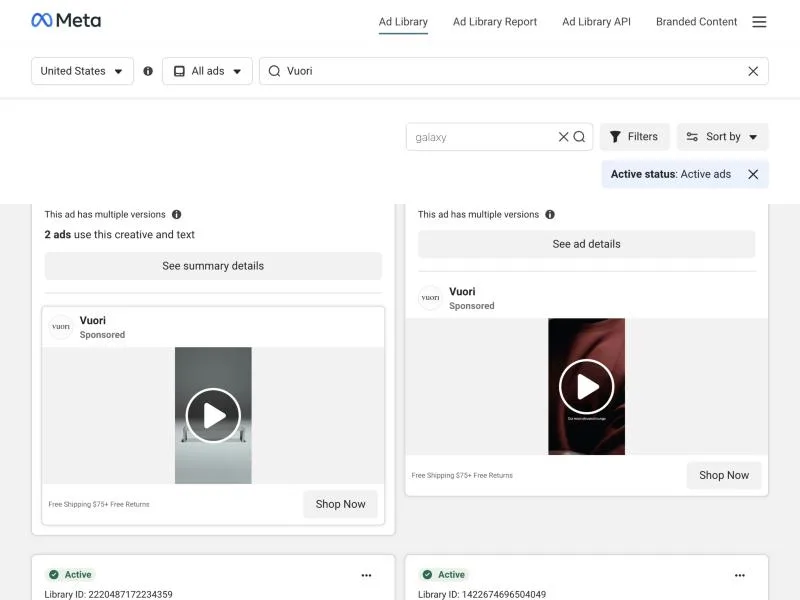Click Active checkmark for ad 1422674696504049
This screenshot has height=600, width=800.
click(x=427, y=574)
